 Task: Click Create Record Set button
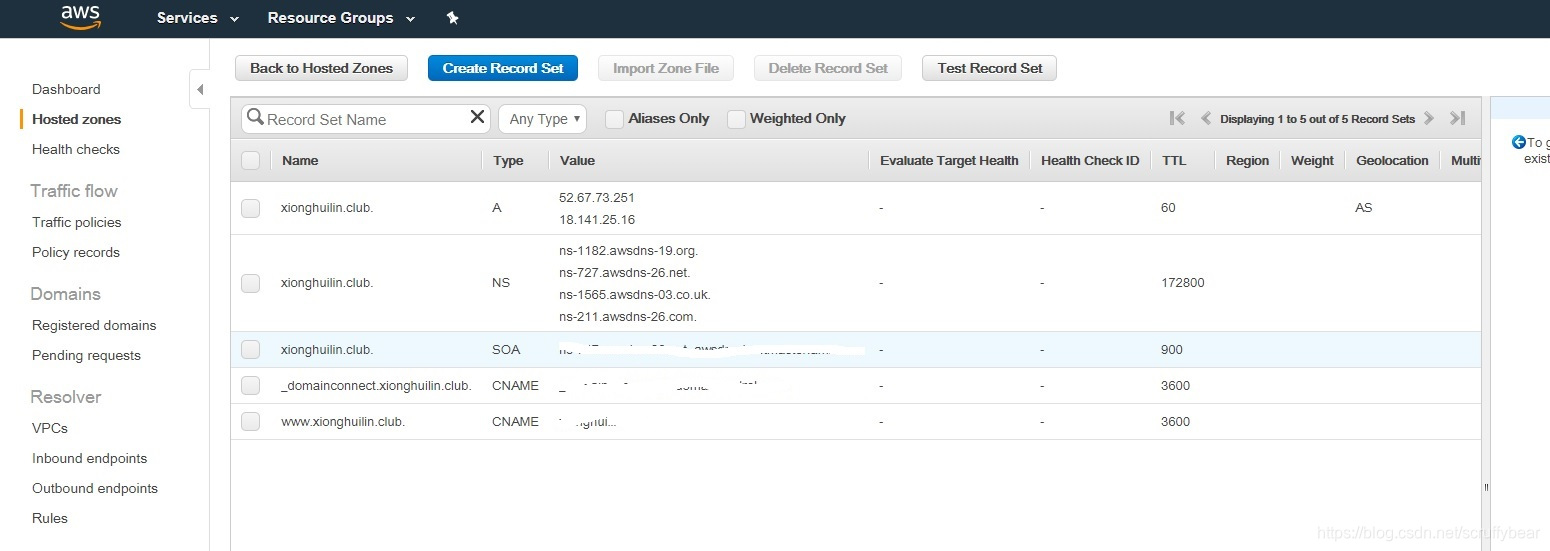coord(503,68)
